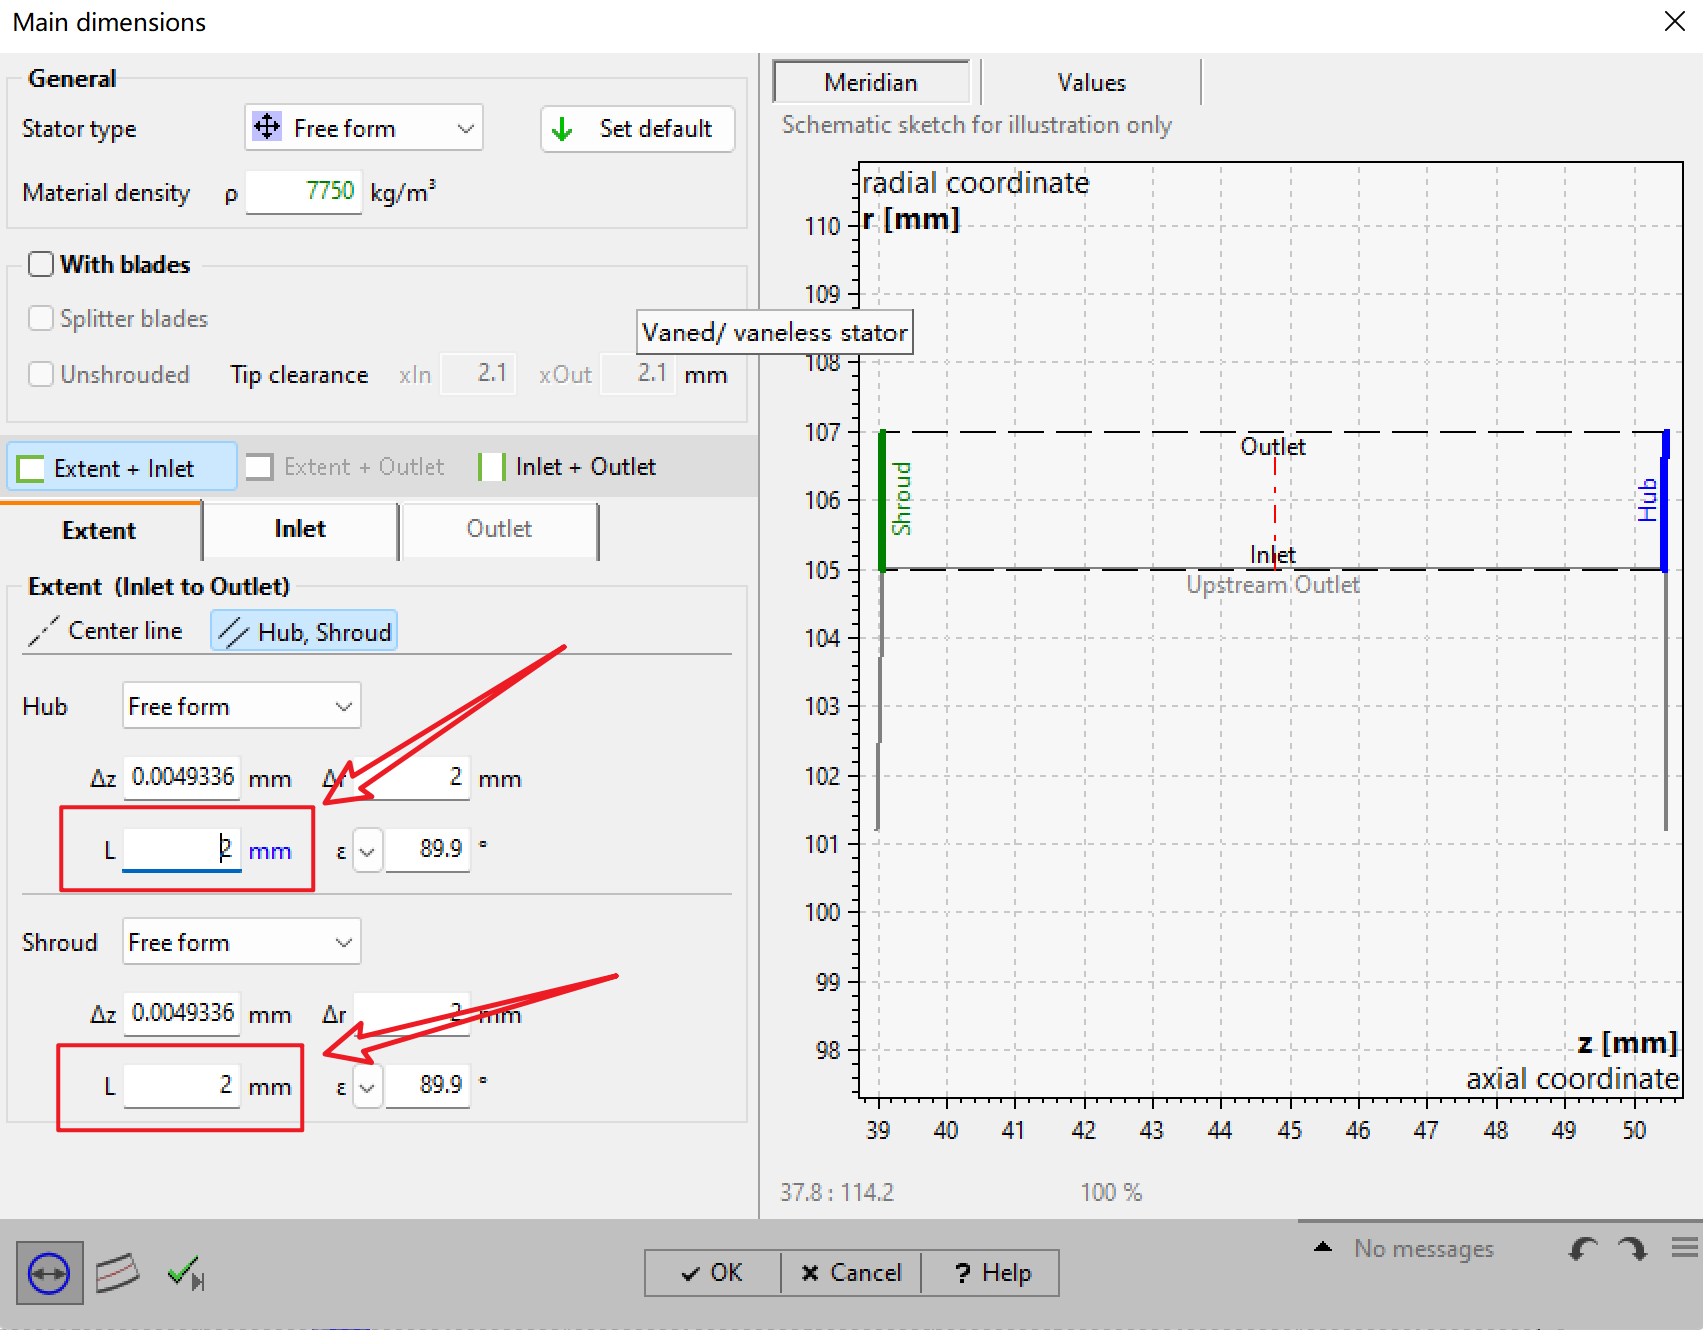Screen dimensions: 1703x1330
Task: Expand the messages panel triangle
Action: pos(1323,1247)
